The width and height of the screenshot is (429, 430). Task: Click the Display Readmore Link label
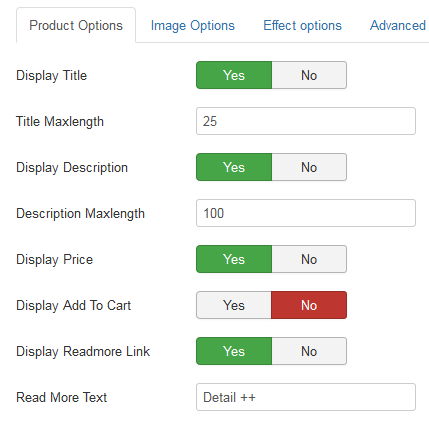coord(83,351)
